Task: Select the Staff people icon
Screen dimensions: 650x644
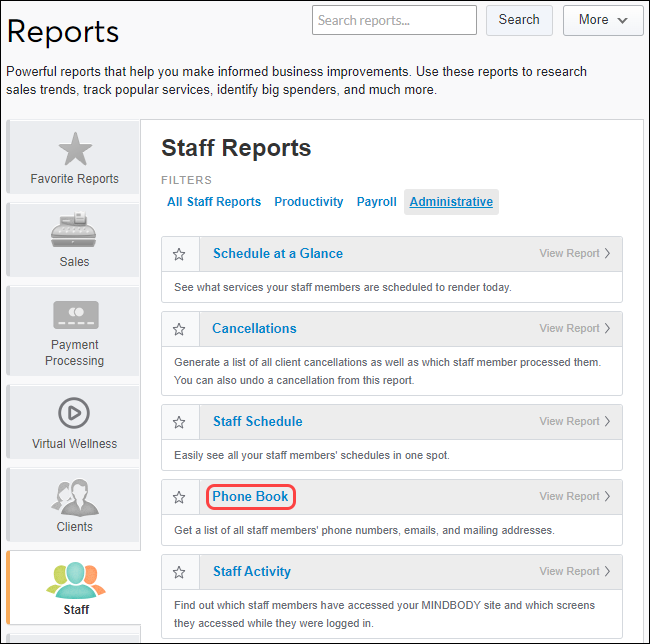Action: pyautogui.click(x=76, y=580)
